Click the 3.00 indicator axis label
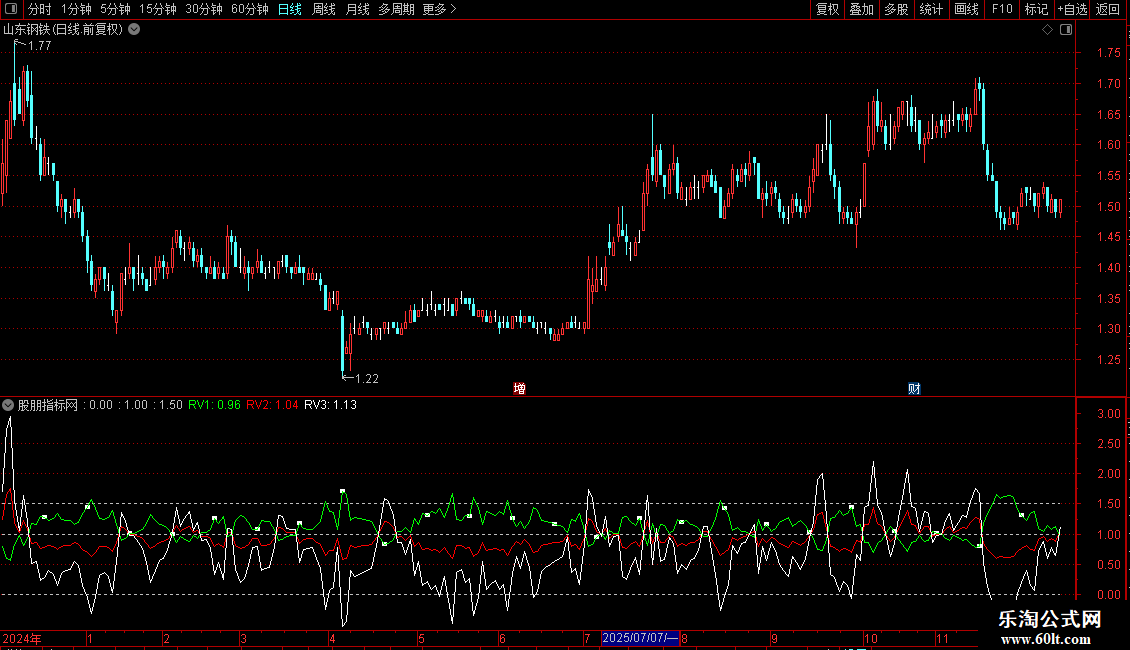The height and width of the screenshot is (650, 1130). pos(1108,414)
